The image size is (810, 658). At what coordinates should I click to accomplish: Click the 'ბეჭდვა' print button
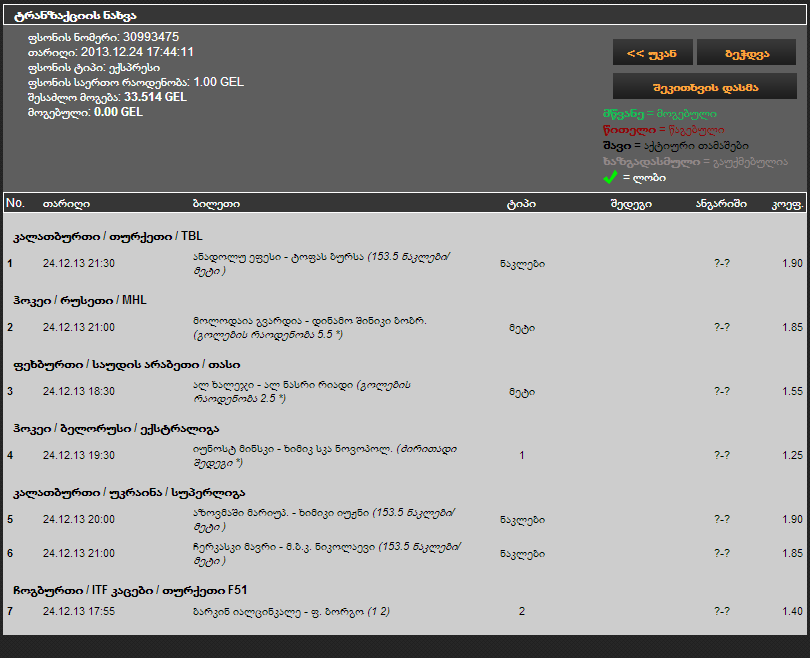[746, 53]
